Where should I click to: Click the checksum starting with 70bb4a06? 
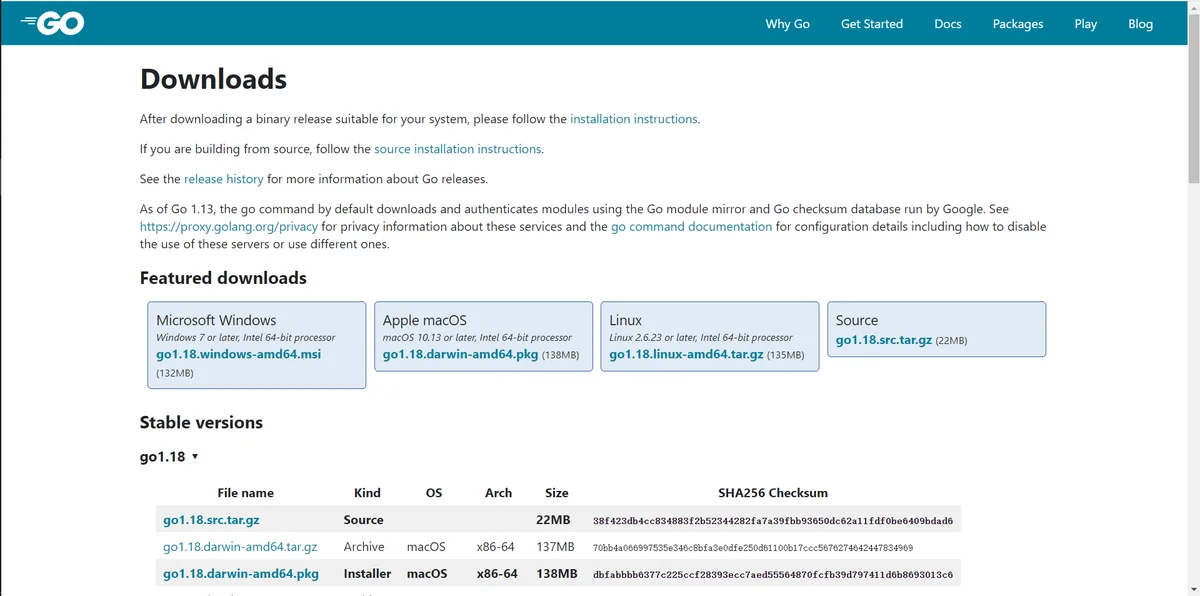tap(753, 548)
